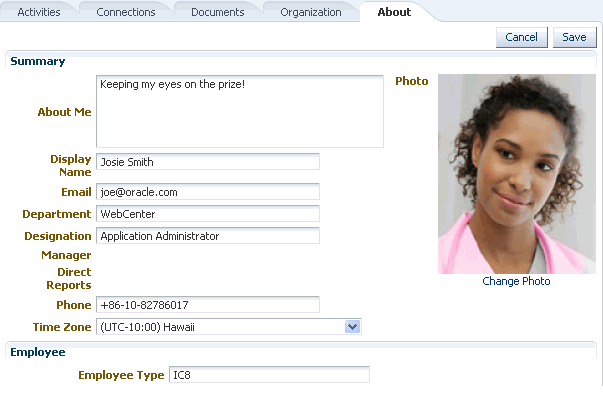The image size is (603, 408).
Task: Focus the About Me text area
Action: (x=240, y=112)
